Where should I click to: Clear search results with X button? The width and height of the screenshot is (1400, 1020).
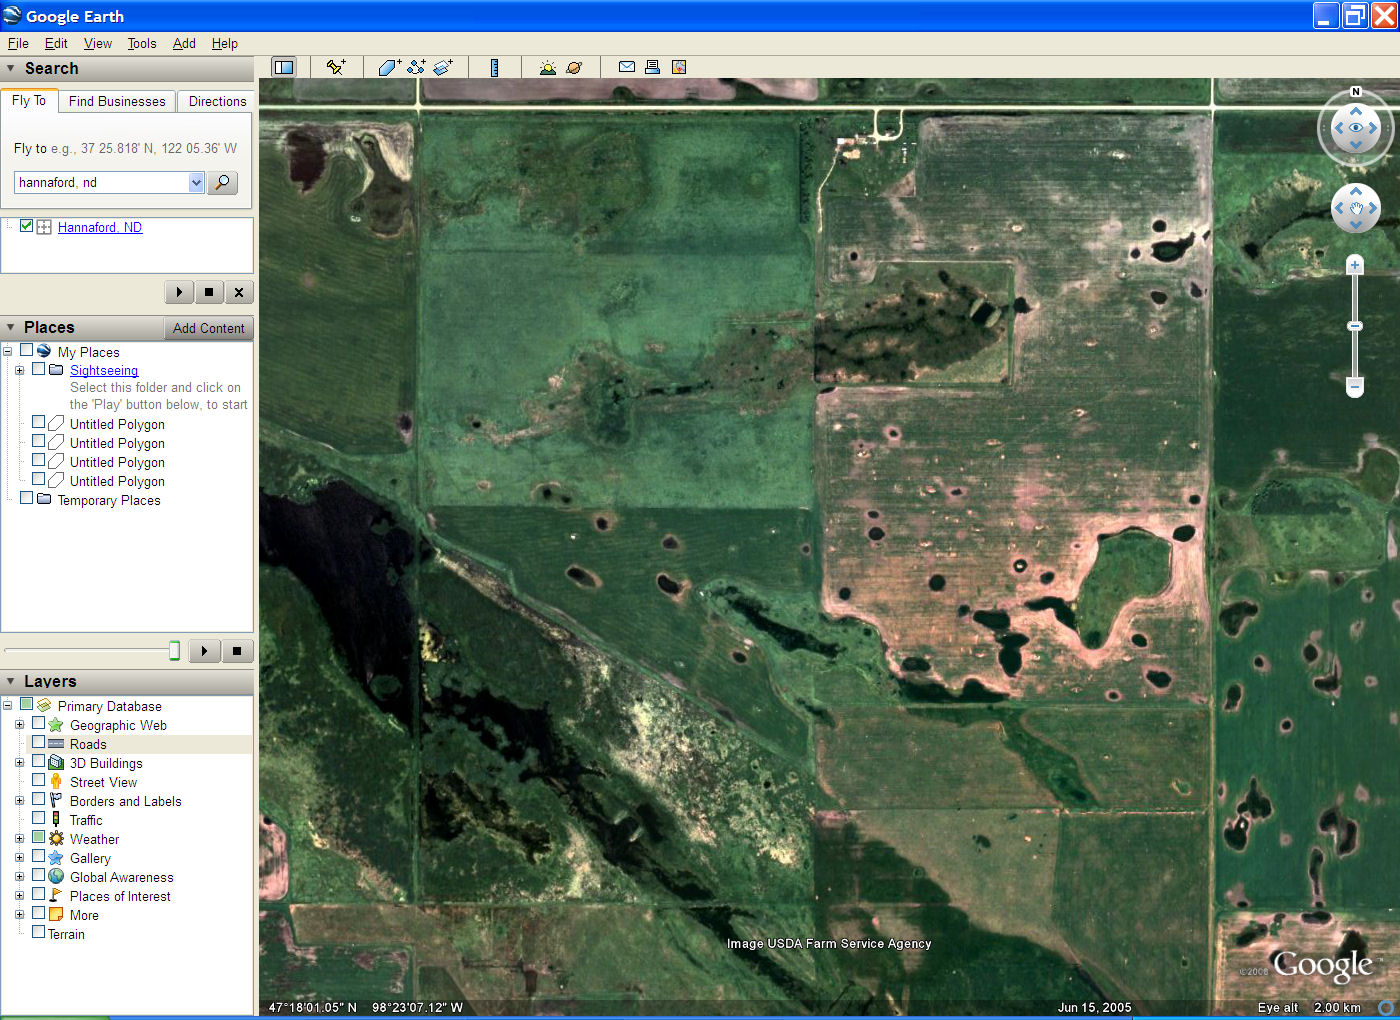tap(238, 292)
